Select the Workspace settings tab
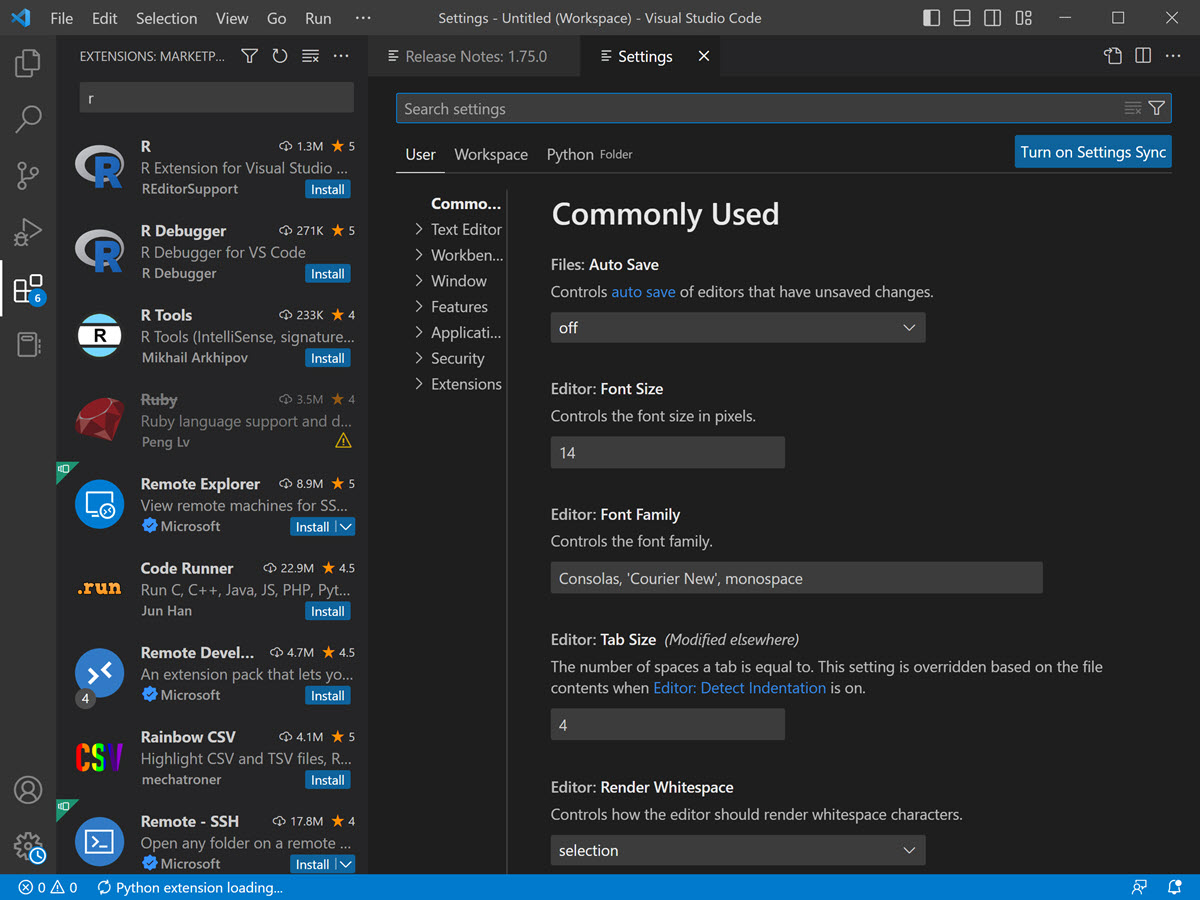 point(491,154)
